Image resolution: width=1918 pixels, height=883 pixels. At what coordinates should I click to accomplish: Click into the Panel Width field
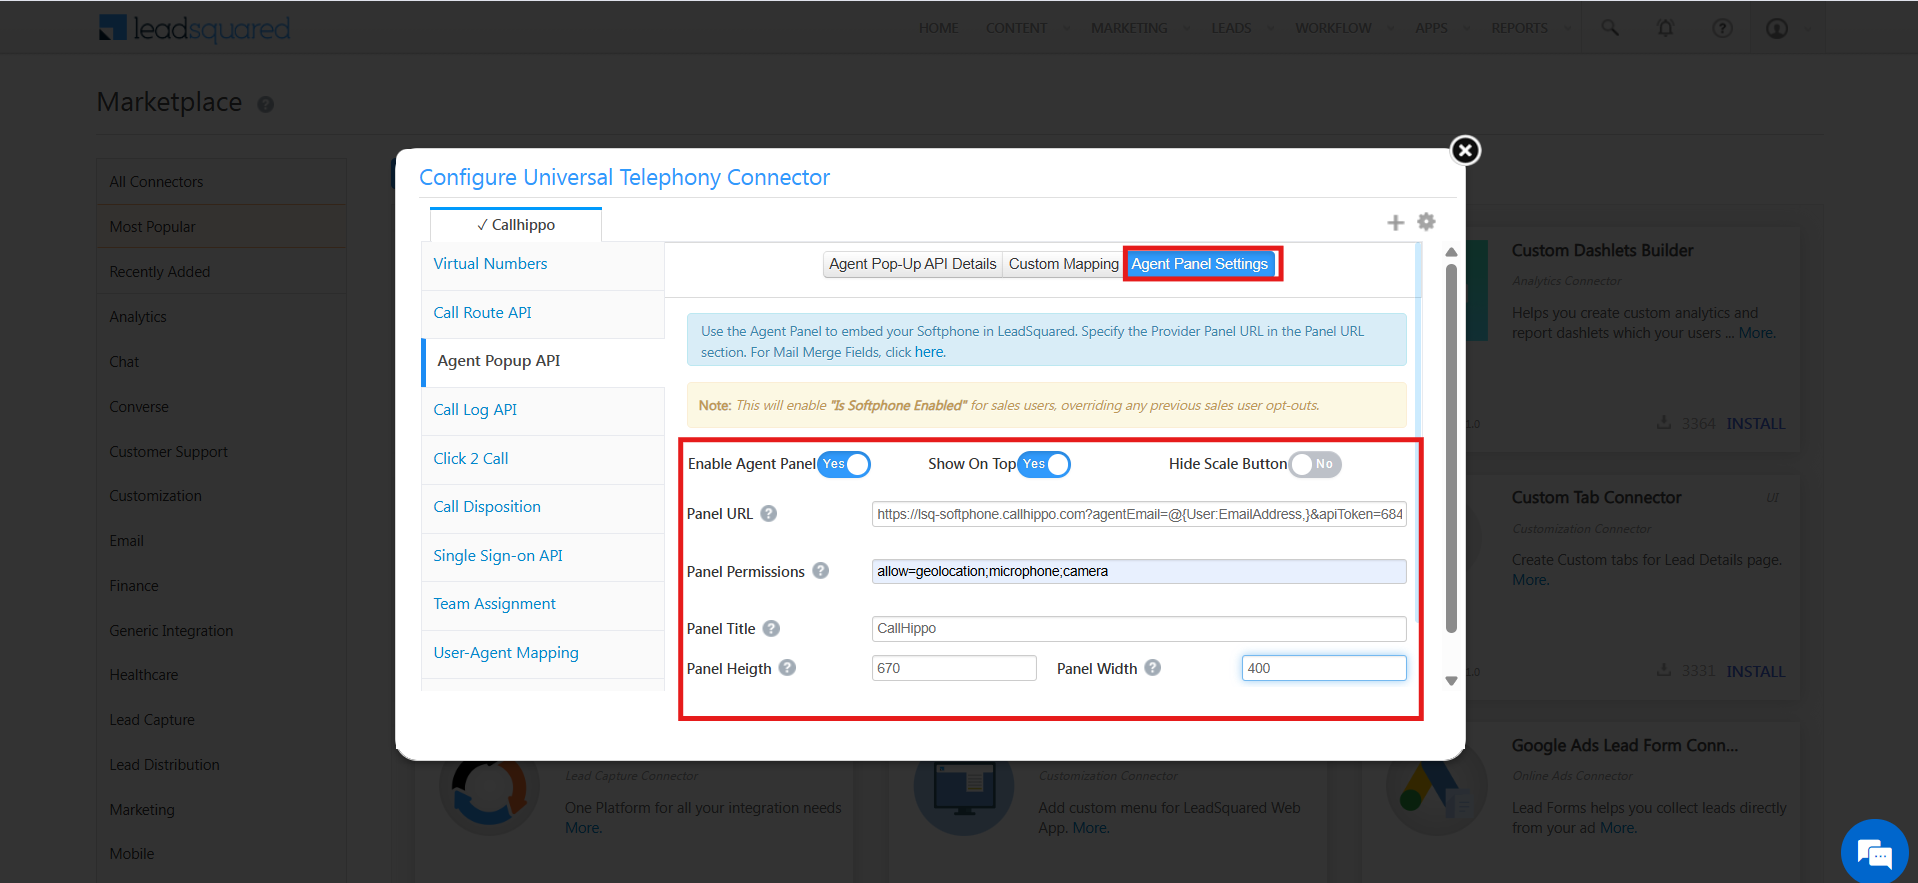[1324, 668]
